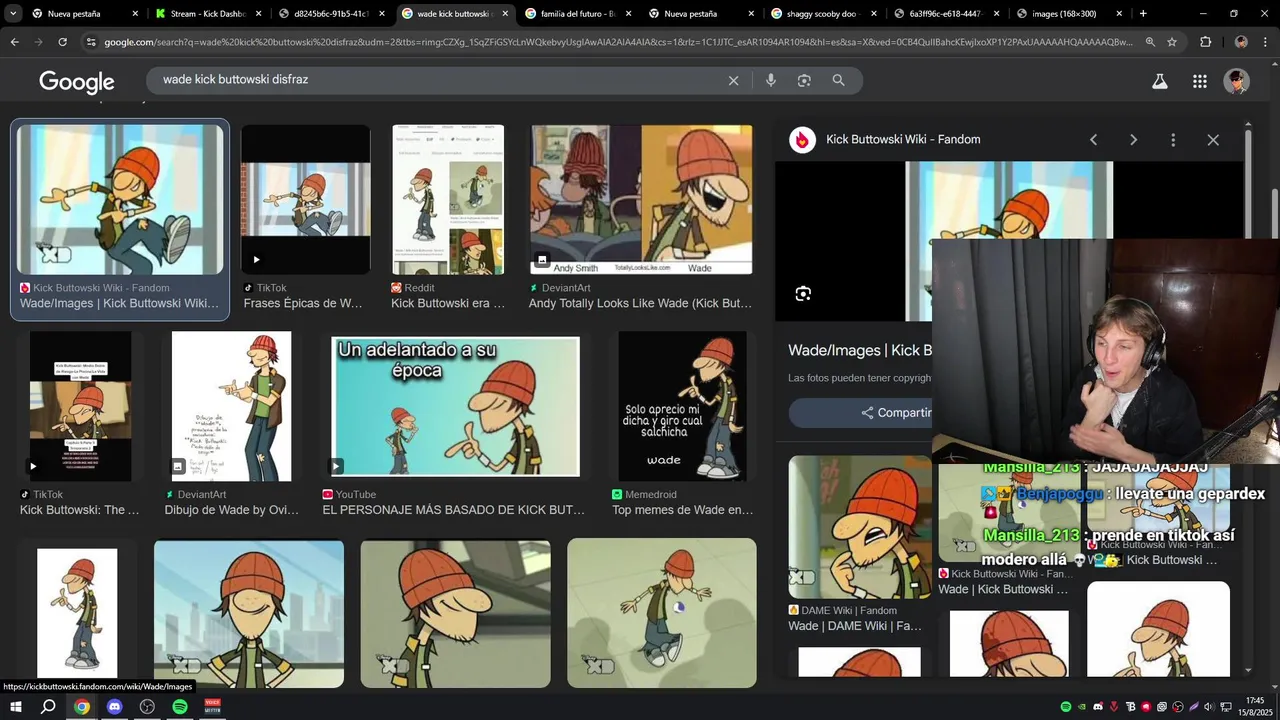Reload the page
This screenshot has width=1280, height=720.
[62, 42]
